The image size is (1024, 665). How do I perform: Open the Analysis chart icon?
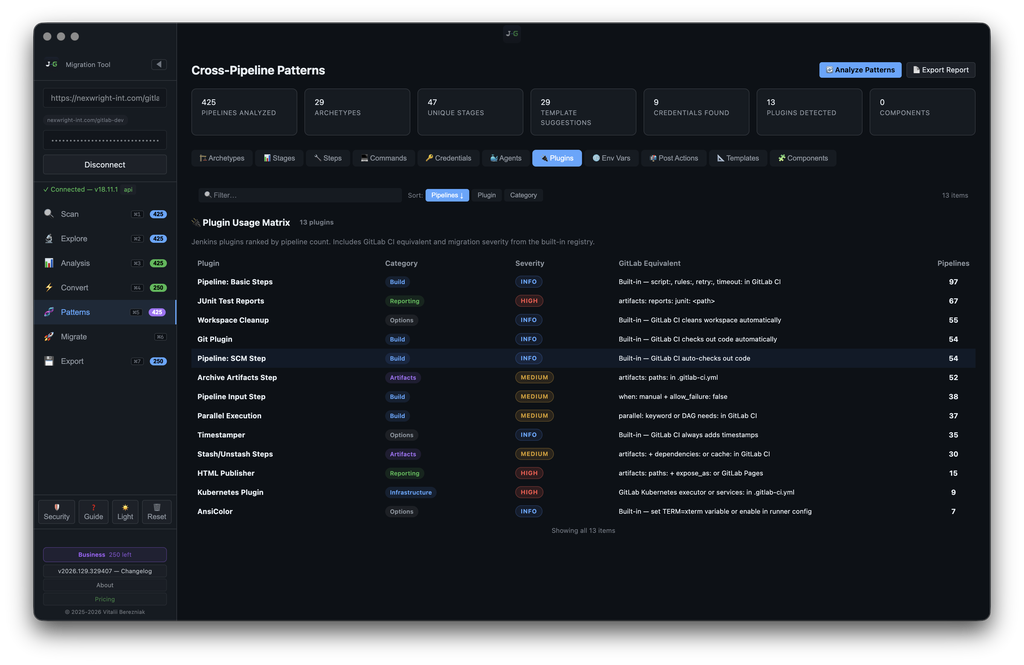tap(49, 263)
